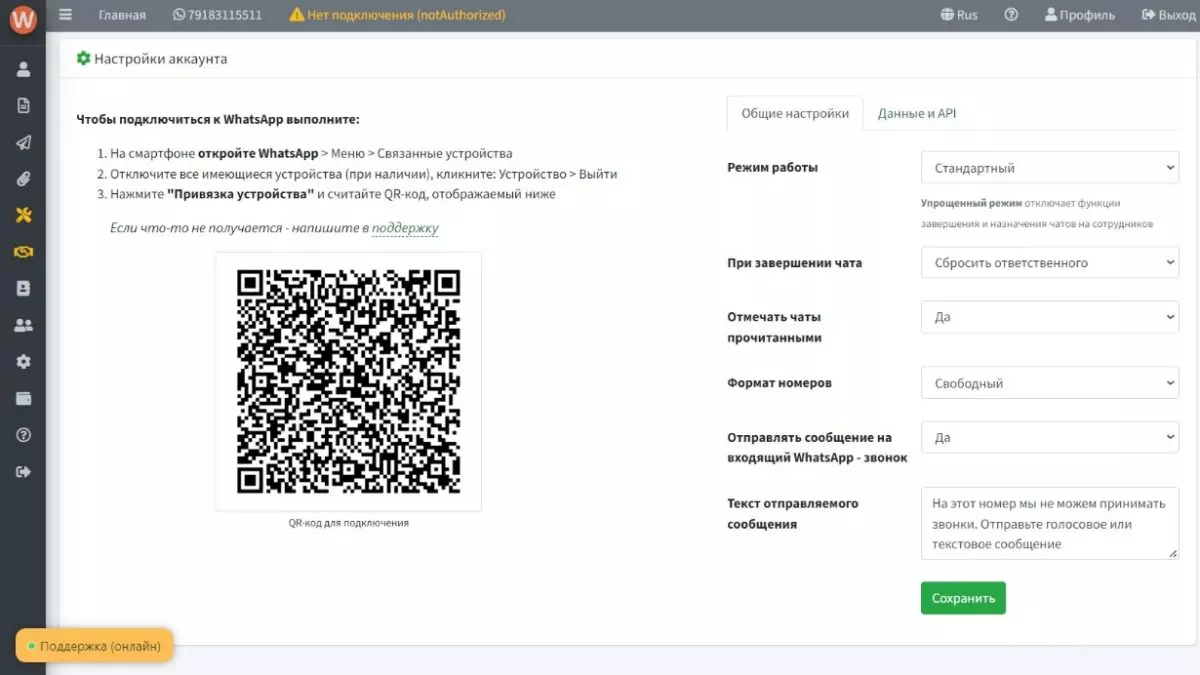Open the document page sidebar icon
The image size is (1200, 675).
(x=23, y=105)
